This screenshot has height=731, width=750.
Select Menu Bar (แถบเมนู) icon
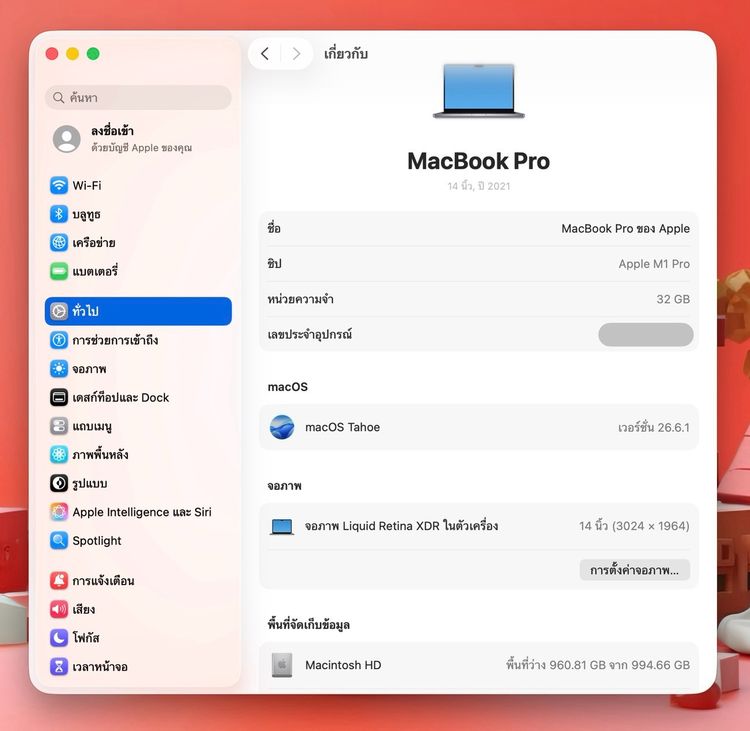point(59,426)
